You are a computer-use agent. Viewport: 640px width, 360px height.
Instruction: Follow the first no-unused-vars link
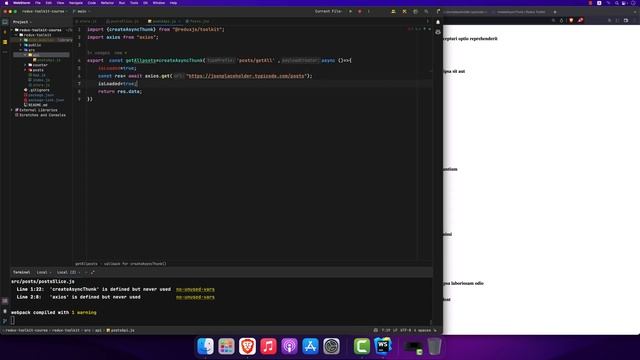195,289
